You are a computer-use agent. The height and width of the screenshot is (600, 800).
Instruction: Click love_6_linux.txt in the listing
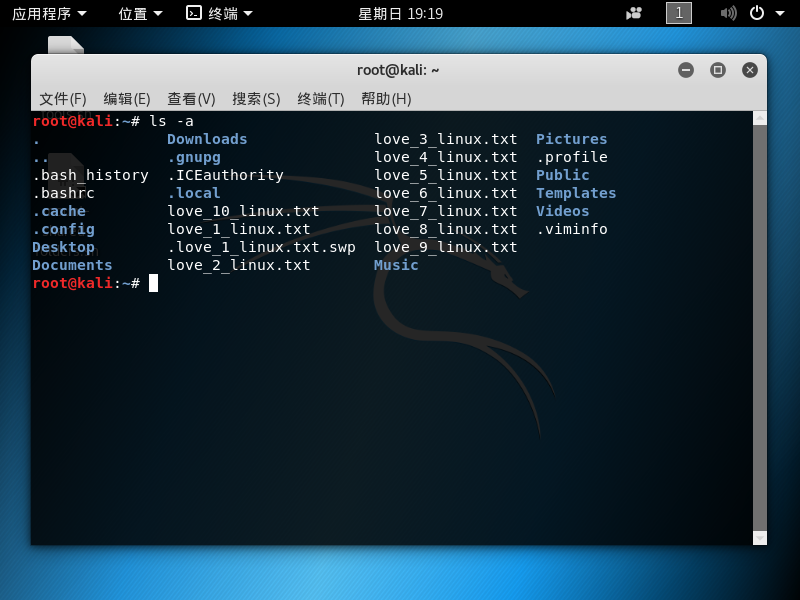pos(445,193)
